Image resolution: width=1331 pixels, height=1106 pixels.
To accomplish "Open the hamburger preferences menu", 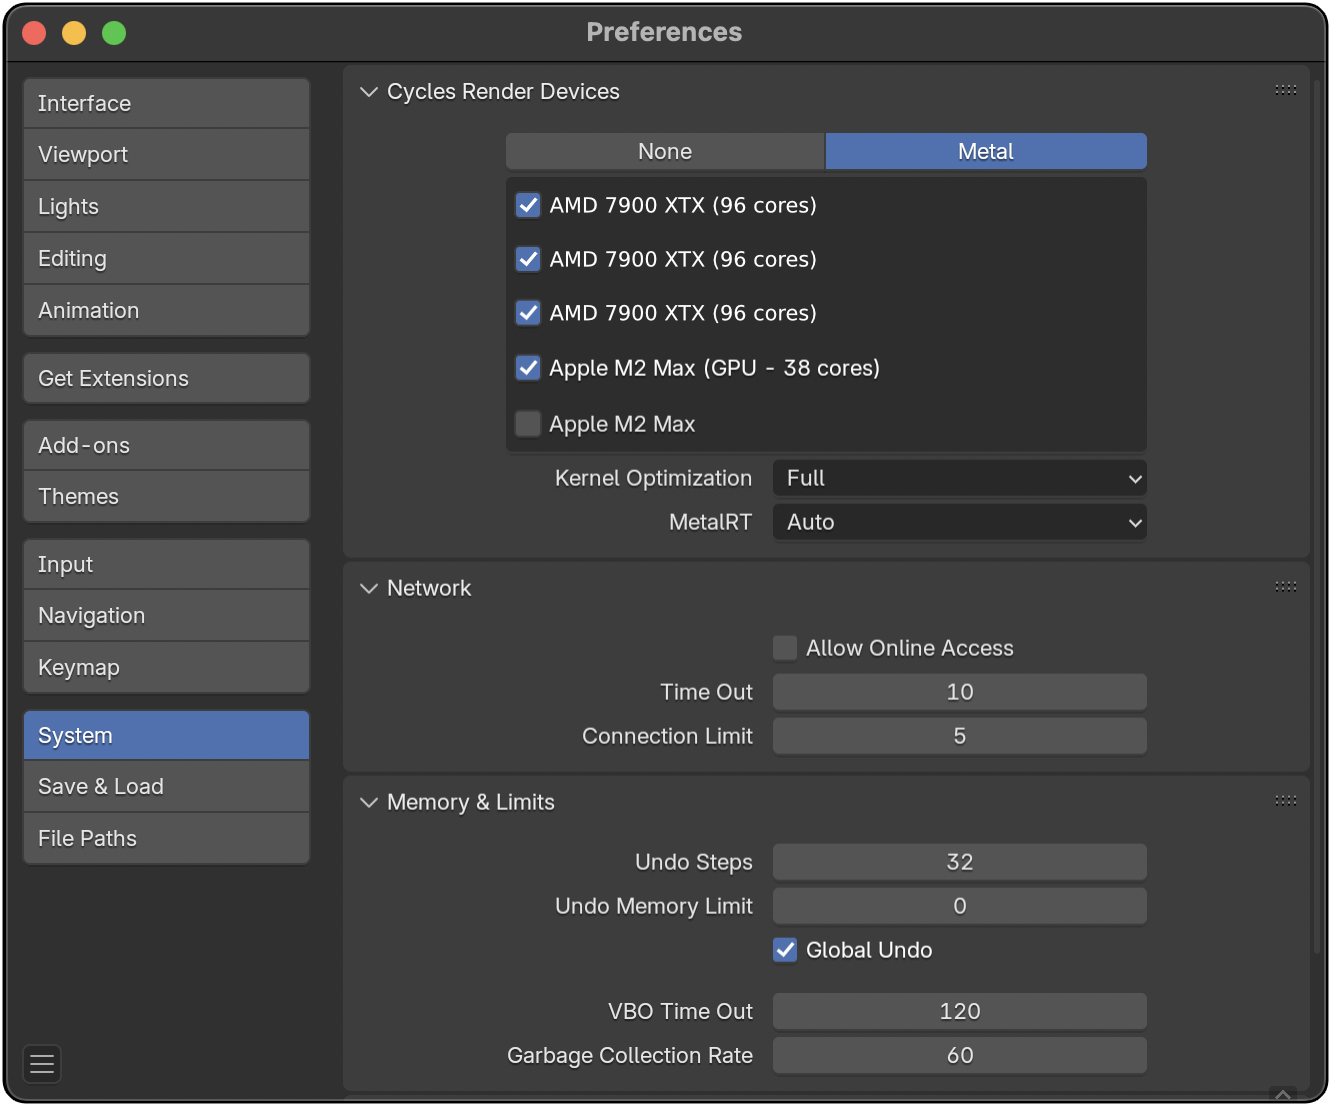I will tap(42, 1064).
